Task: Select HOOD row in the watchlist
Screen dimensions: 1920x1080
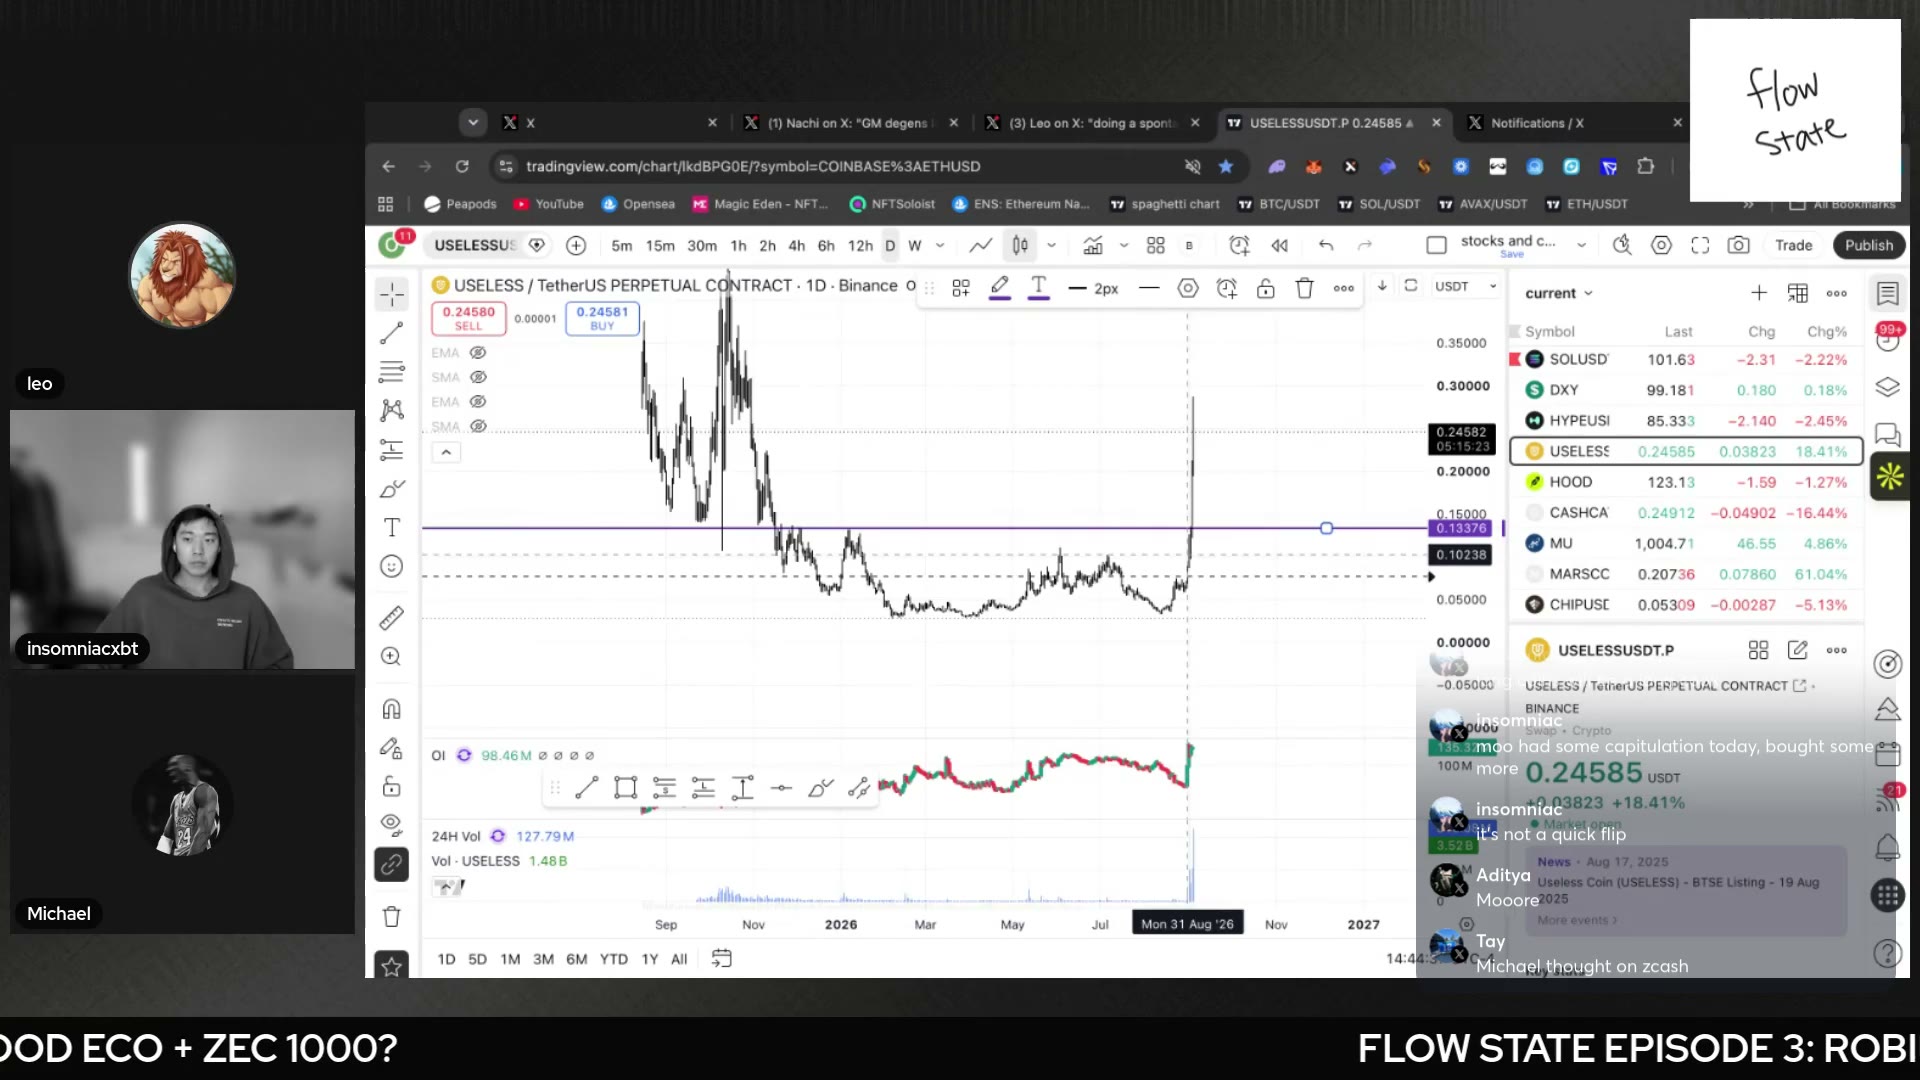Action: coord(1686,482)
